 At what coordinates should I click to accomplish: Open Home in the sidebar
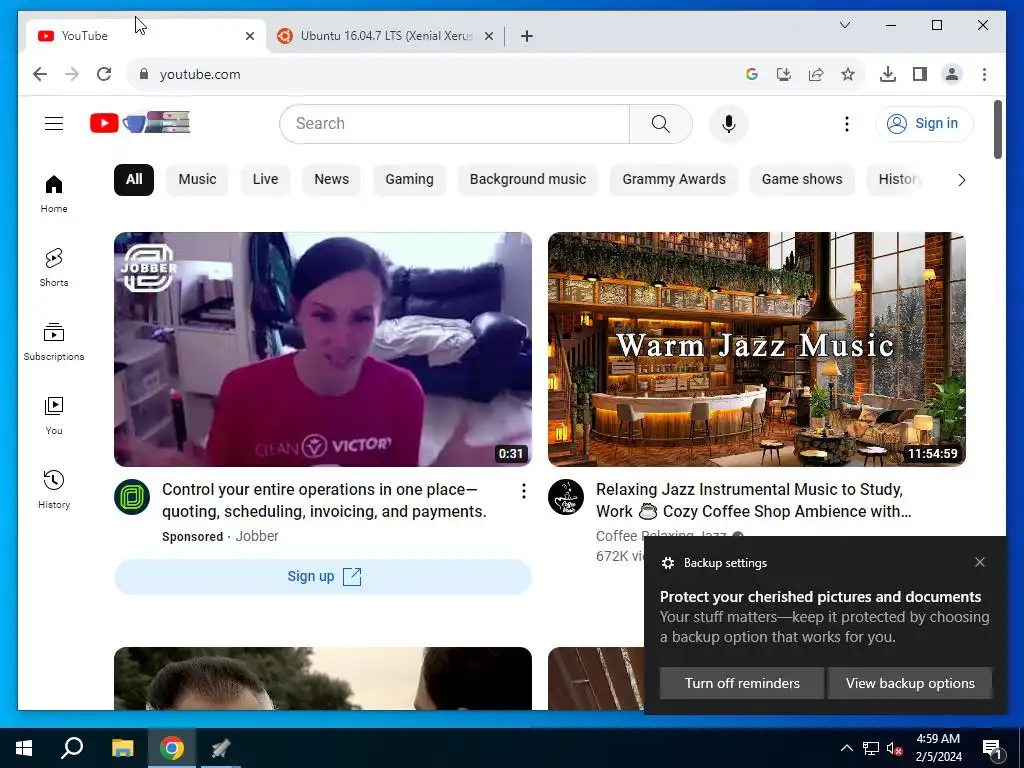point(54,194)
